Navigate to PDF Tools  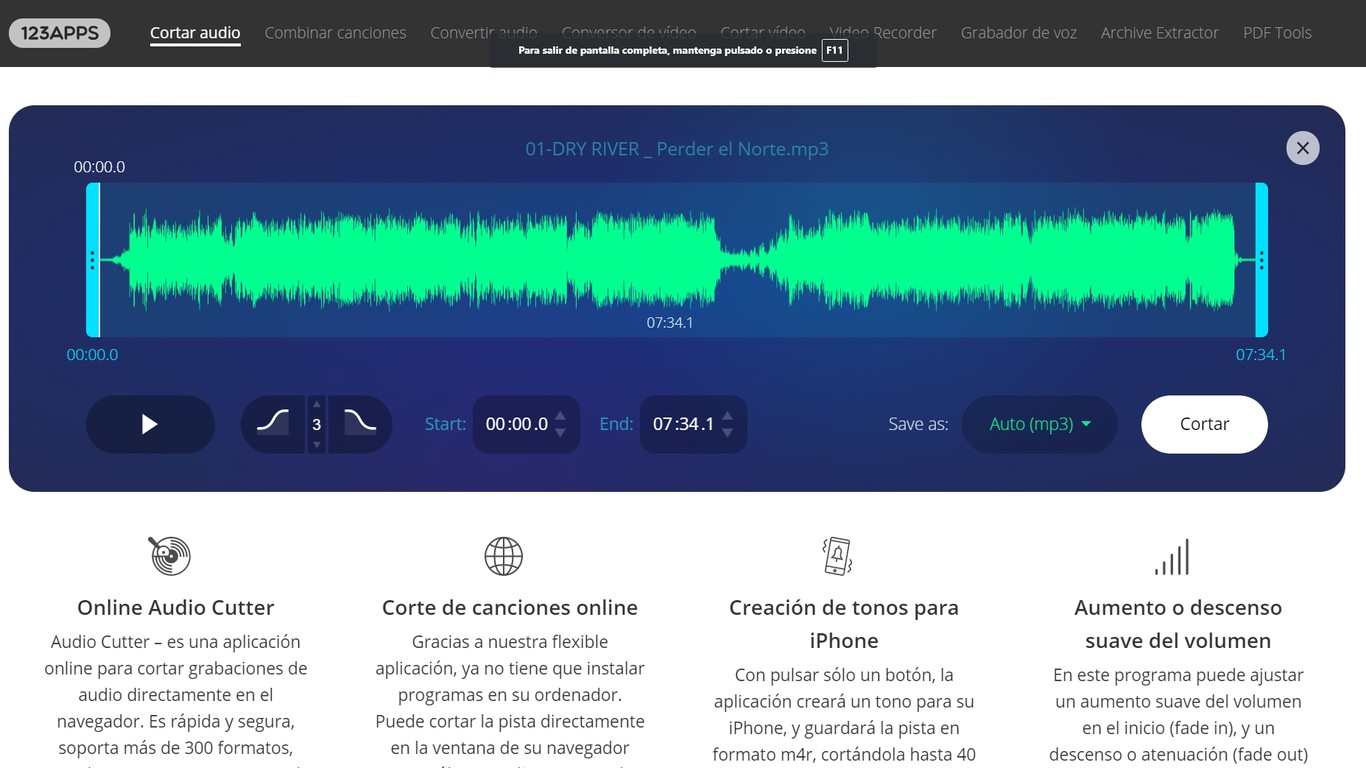tap(1277, 32)
